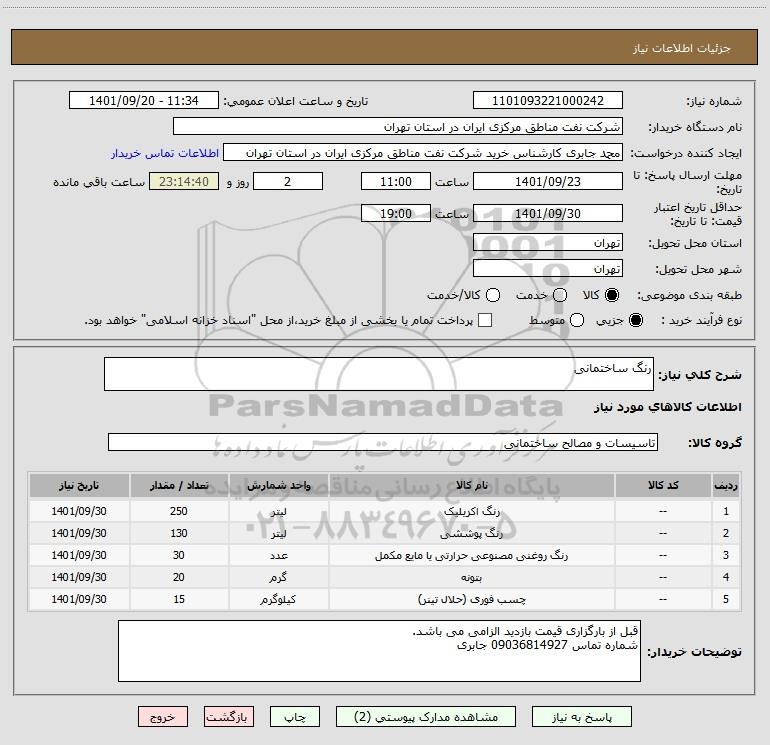Click quantity 20 in the table

coord(179,578)
